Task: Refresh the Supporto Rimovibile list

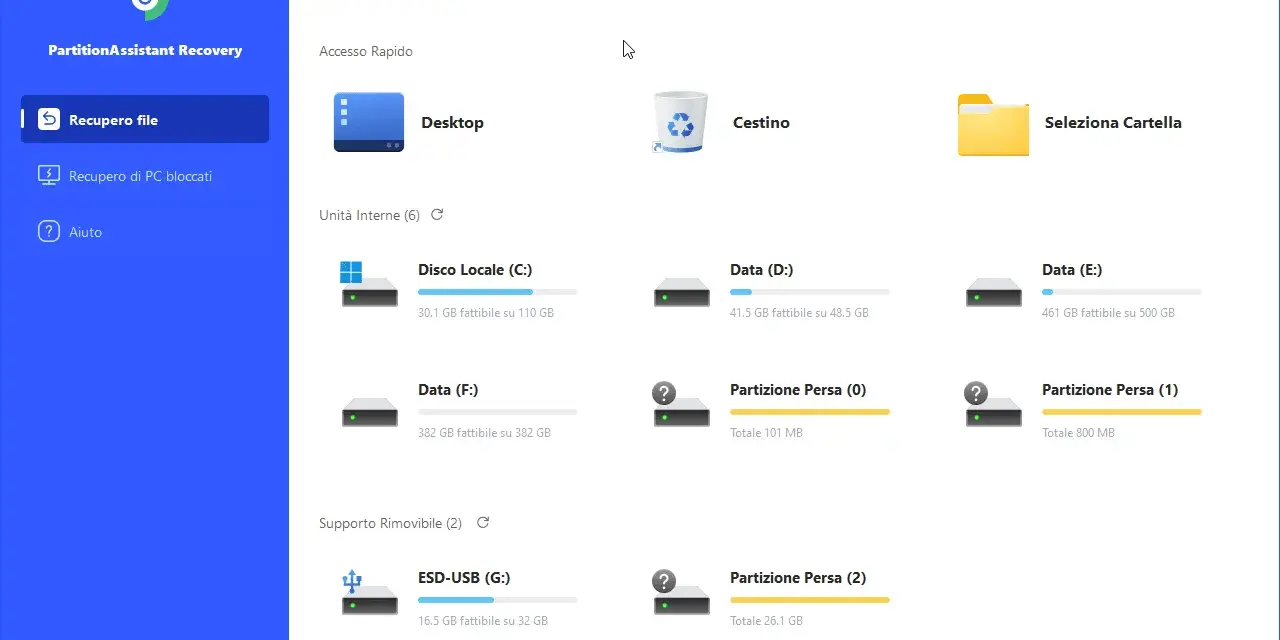Action: coord(483,523)
